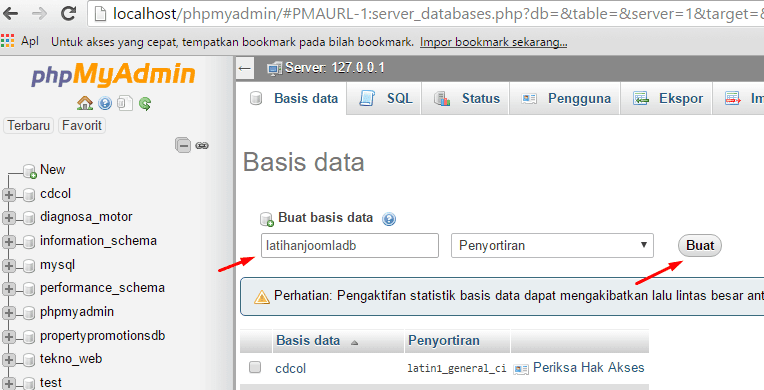Click help icon next to Buat basis data
The height and width of the screenshot is (390, 764).
389,219
